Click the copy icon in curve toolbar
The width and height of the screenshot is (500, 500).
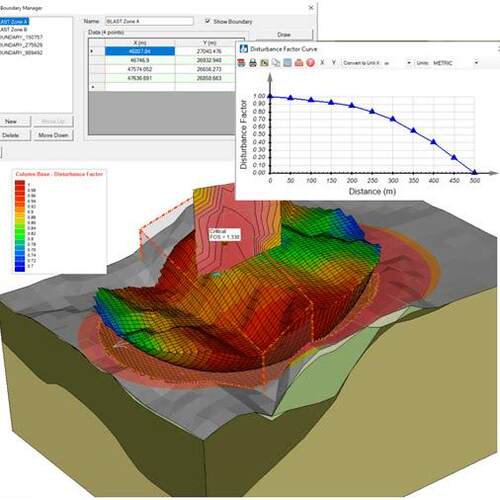click(276, 62)
